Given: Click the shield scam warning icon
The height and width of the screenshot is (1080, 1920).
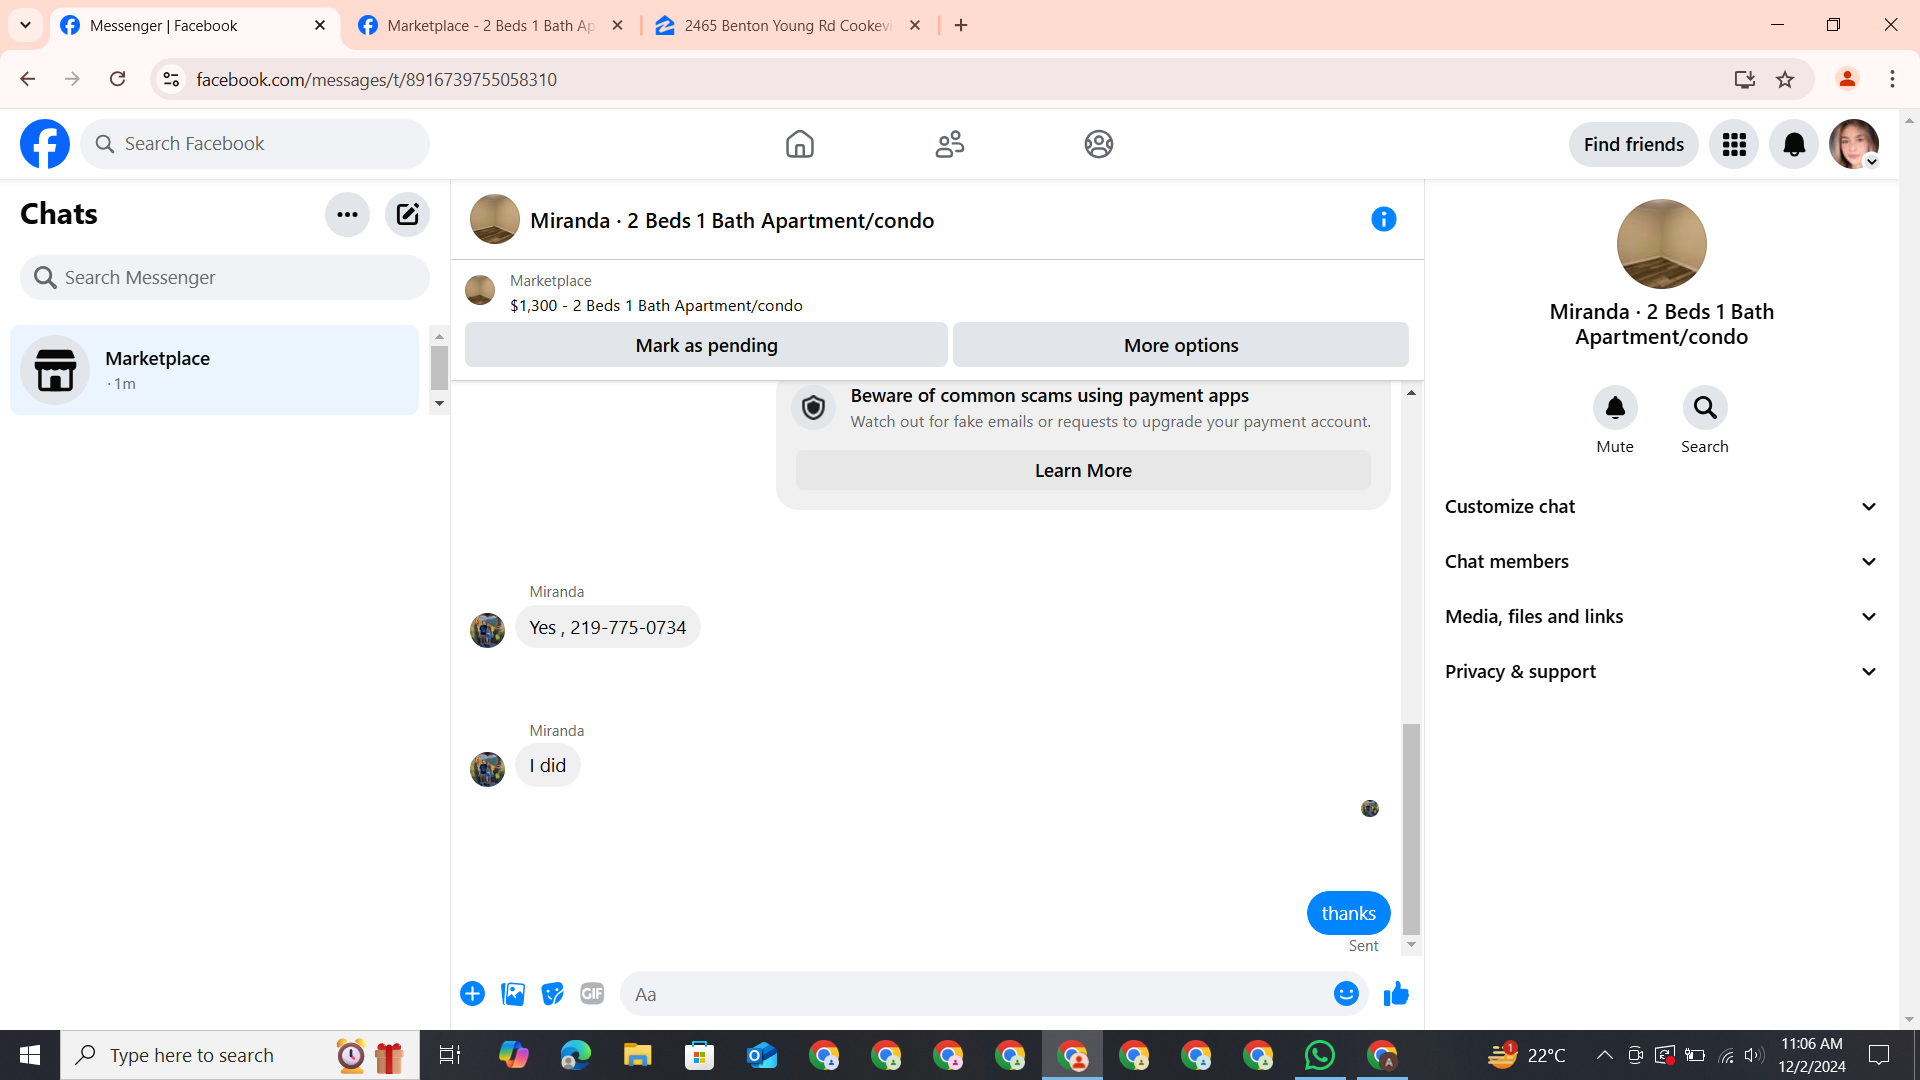Looking at the screenshot, I should [814, 408].
